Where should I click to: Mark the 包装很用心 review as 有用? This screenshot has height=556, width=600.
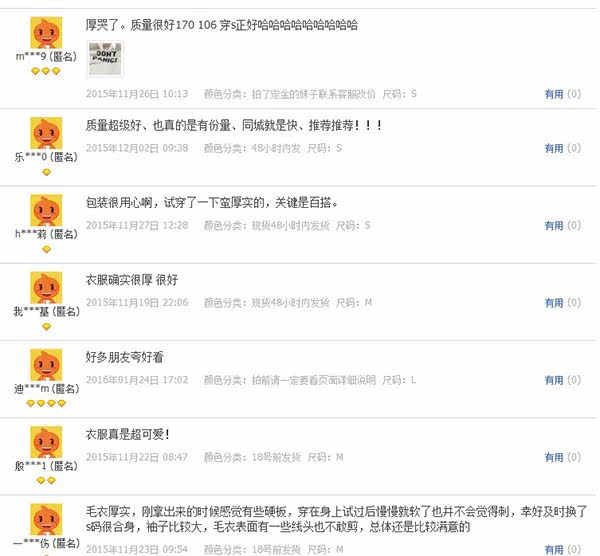(554, 225)
